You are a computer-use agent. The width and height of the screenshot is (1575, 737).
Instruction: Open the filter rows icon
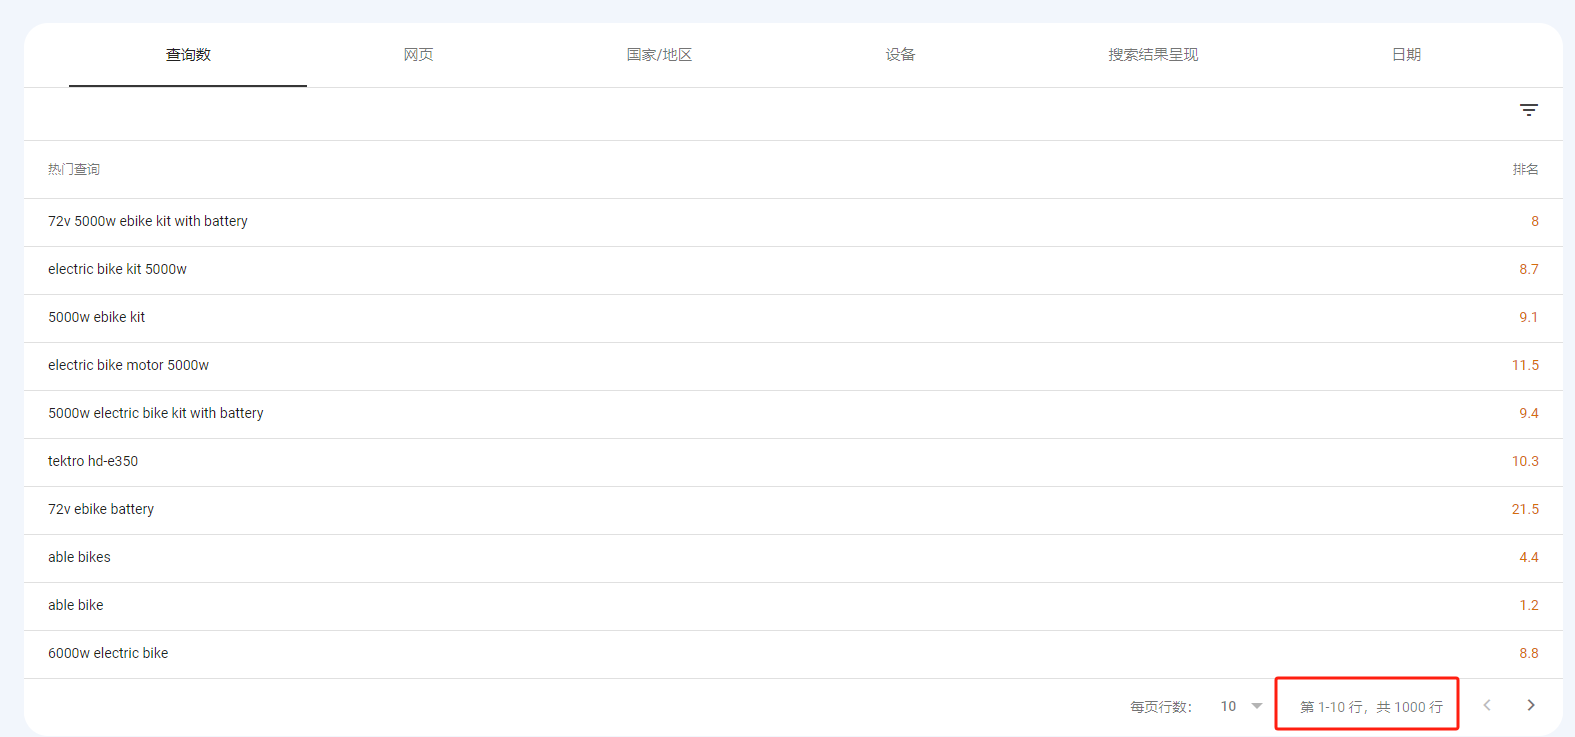click(1528, 110)
